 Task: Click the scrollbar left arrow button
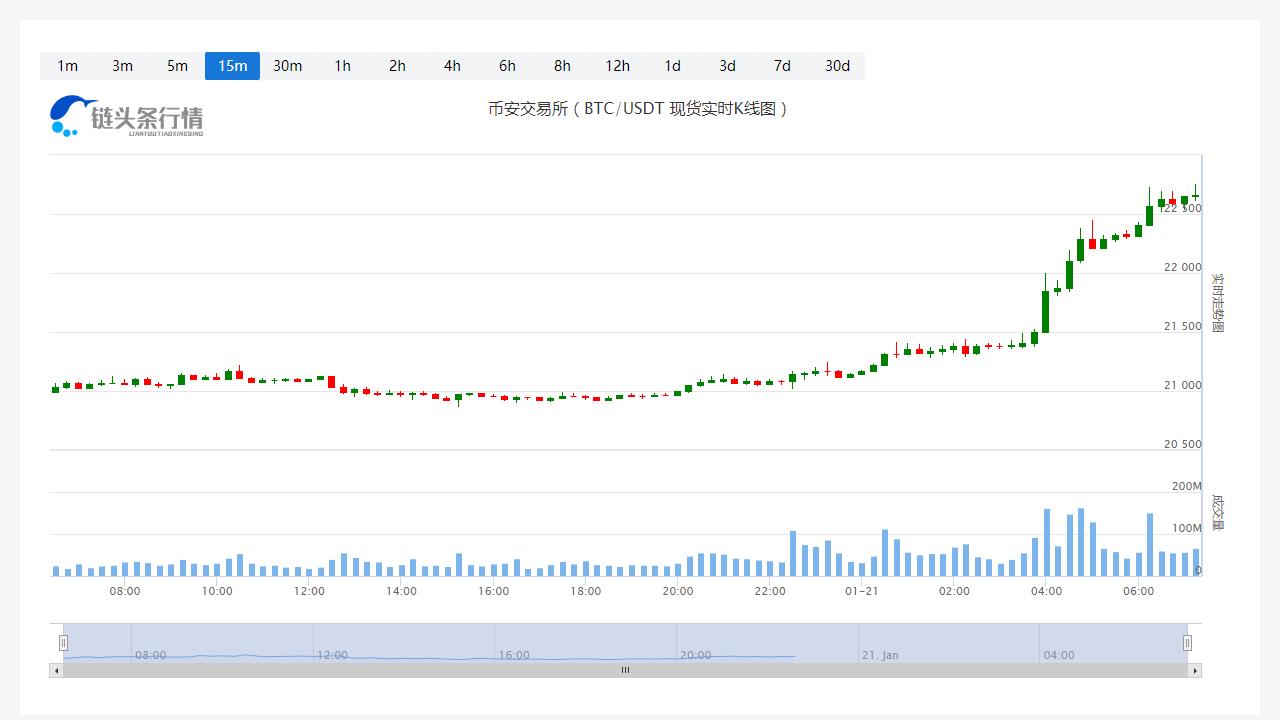(x=56, y=670)
